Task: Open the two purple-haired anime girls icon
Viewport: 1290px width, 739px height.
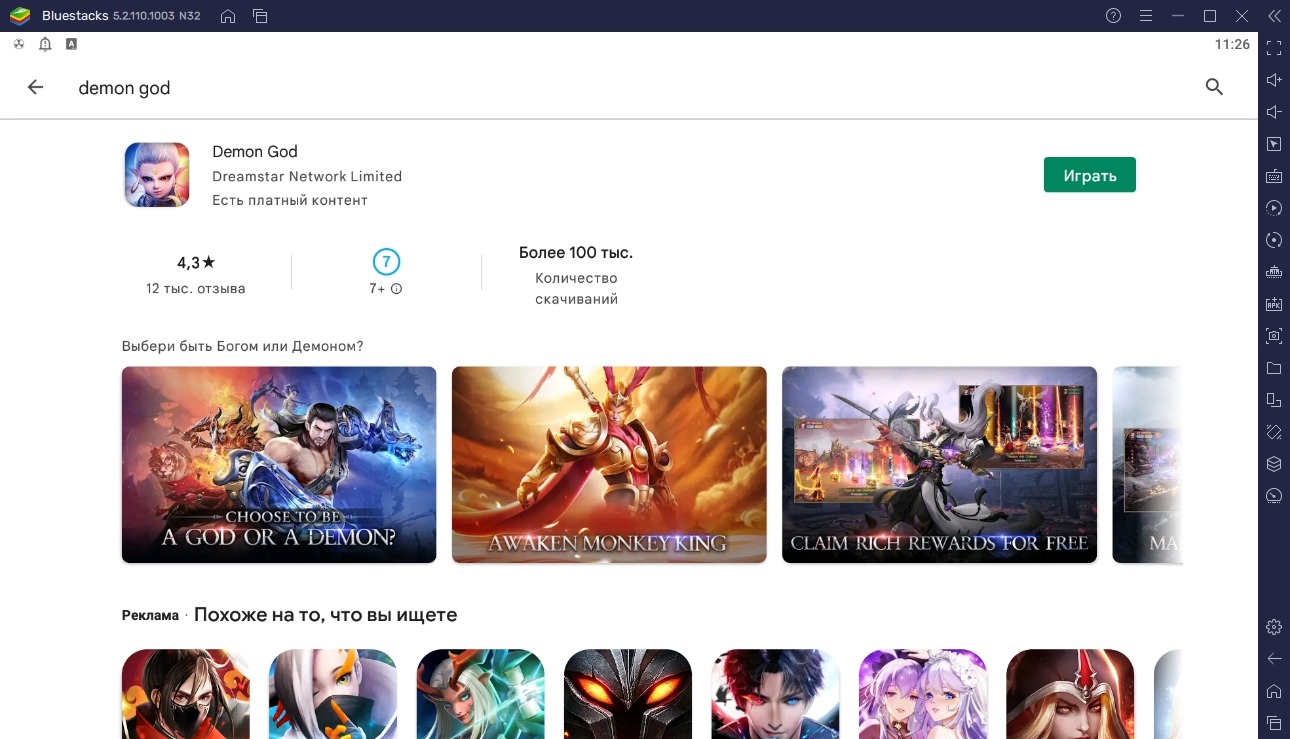Action: click(x=923, y=694)
